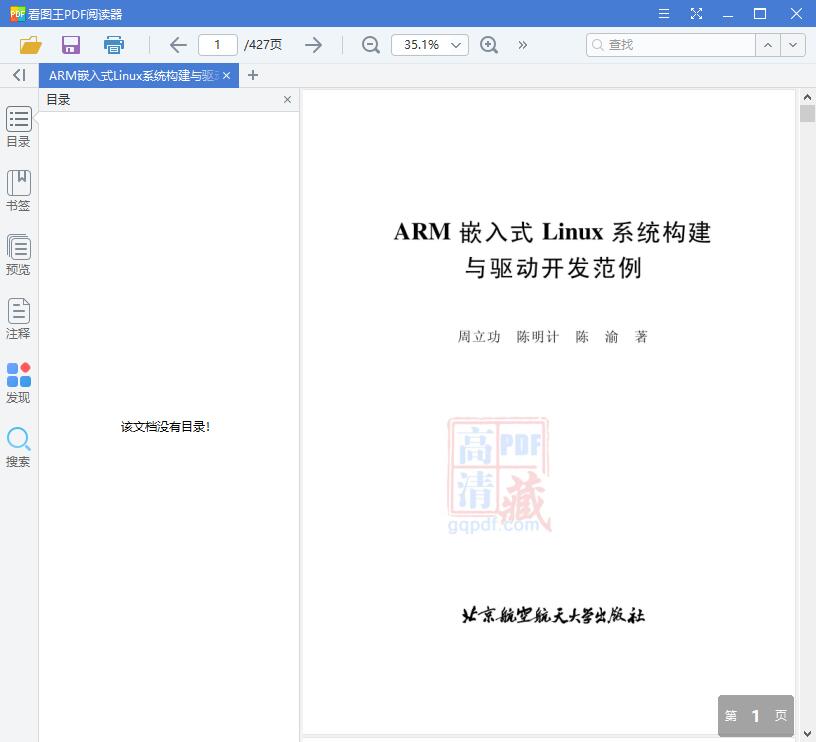
Task: Save the document with the floppy icon
Action: pos(71,45)
